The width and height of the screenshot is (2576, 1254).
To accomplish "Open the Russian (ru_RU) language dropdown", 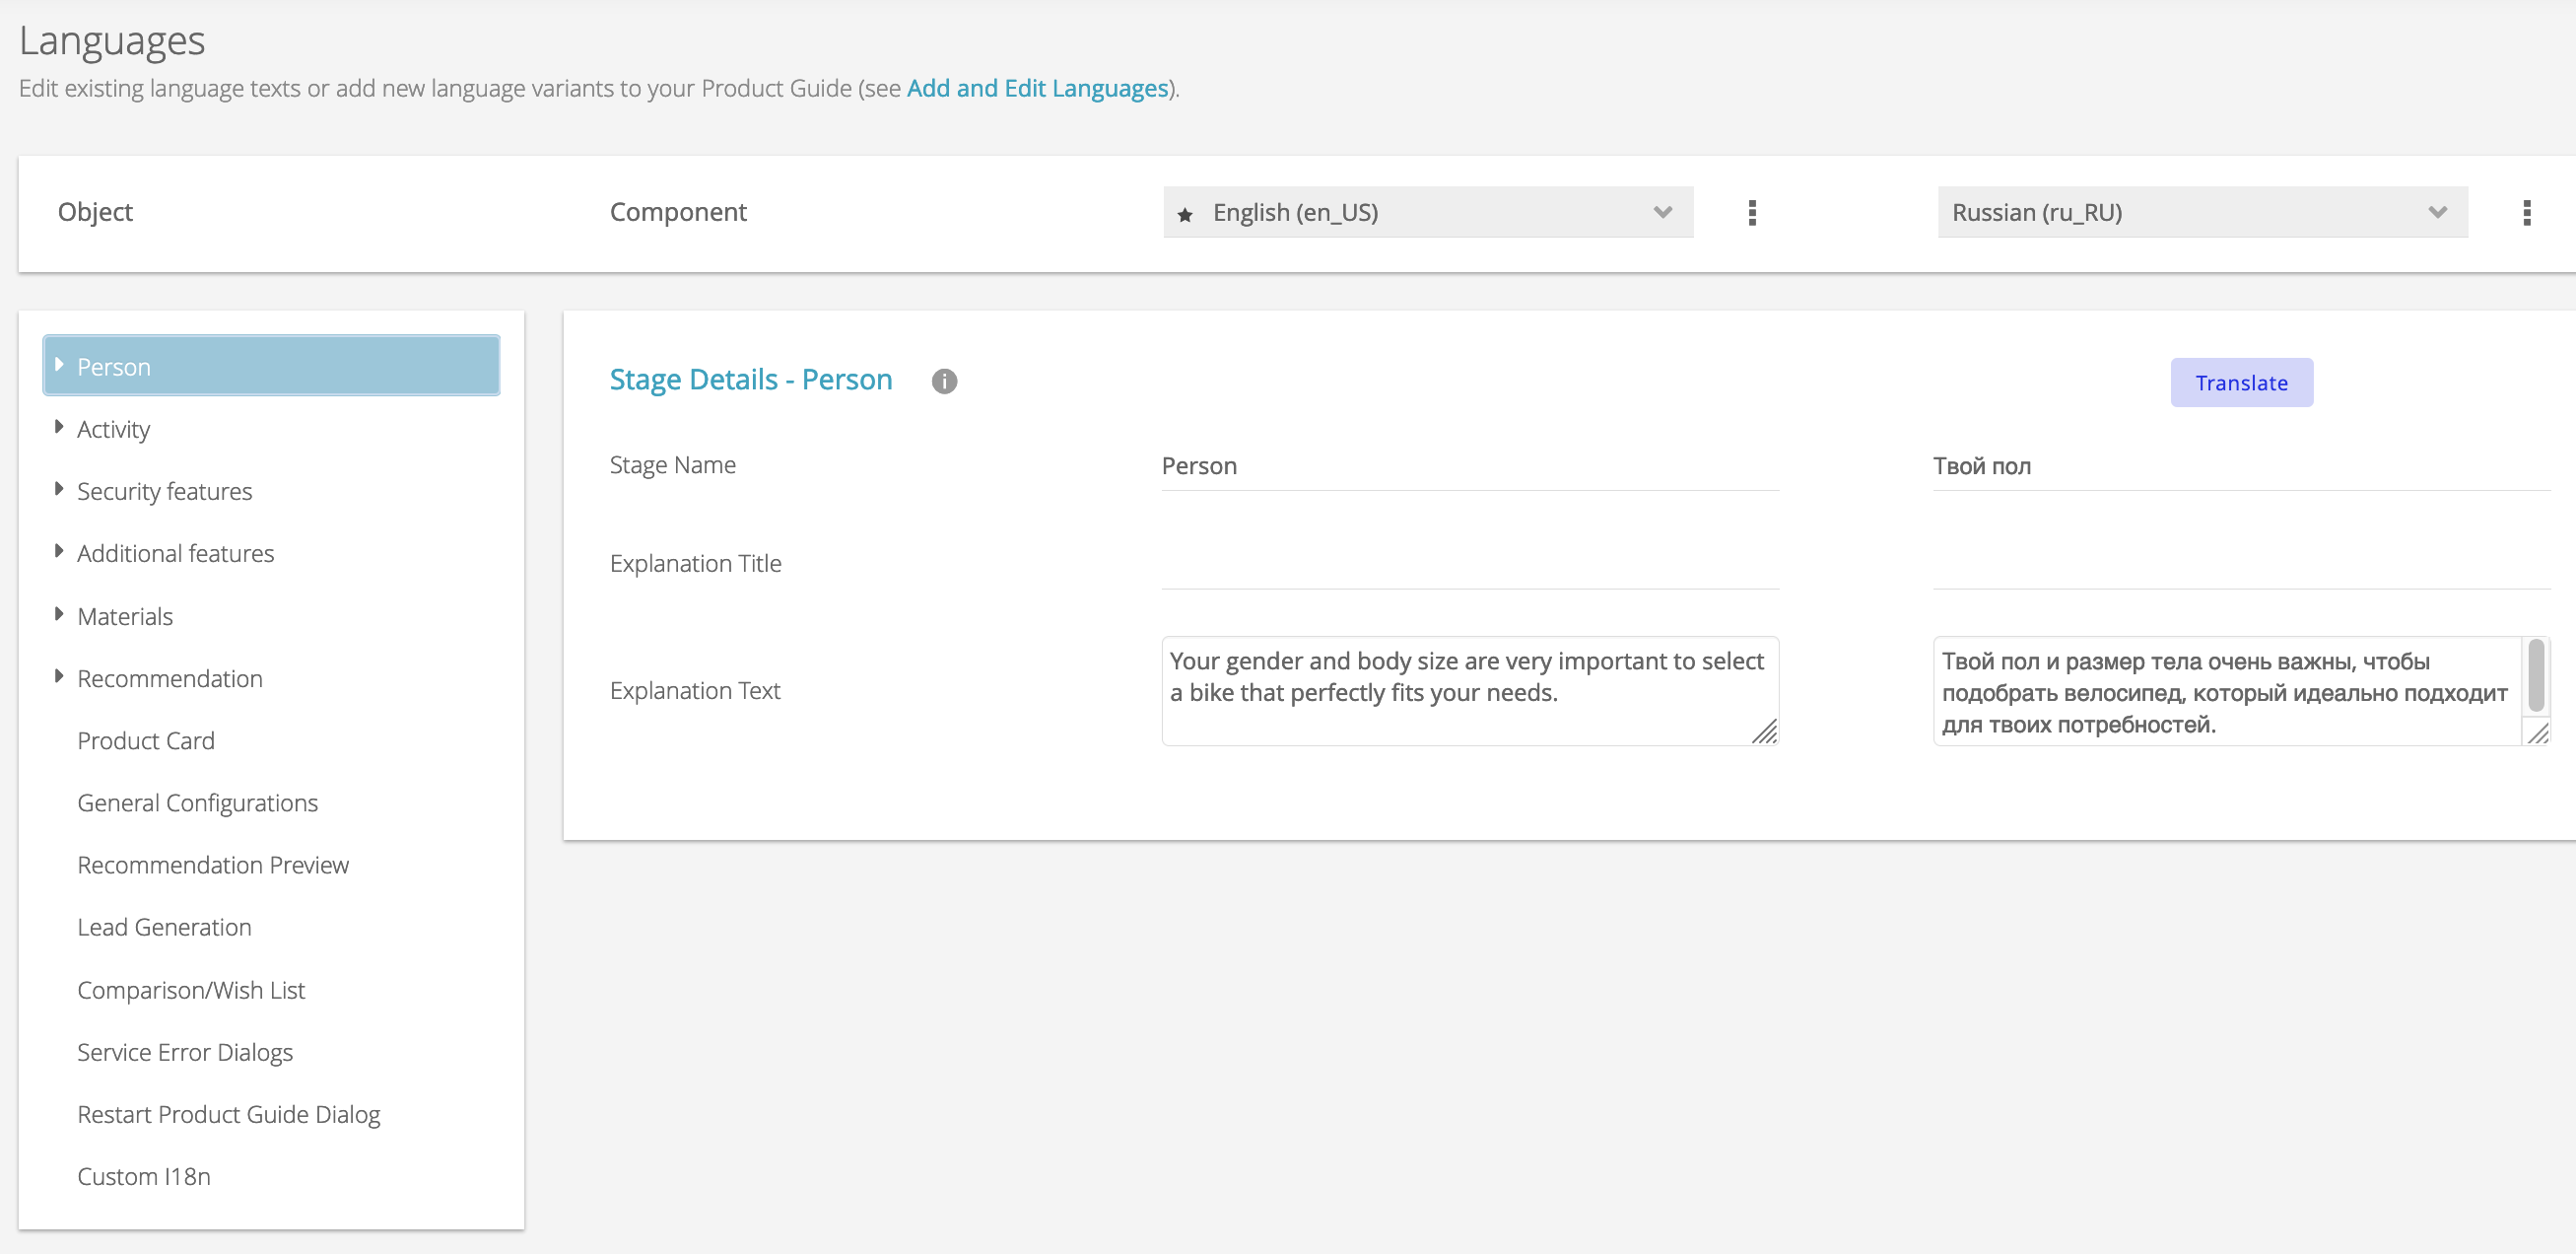I will 2202,212.
